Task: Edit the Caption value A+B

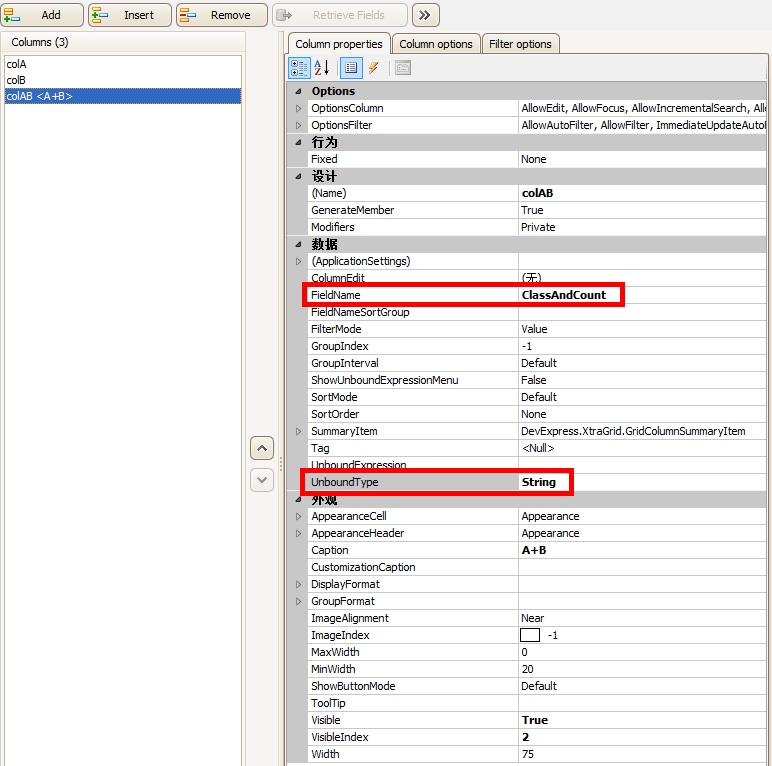Action: pyautogui.click(x=534, y=550)
